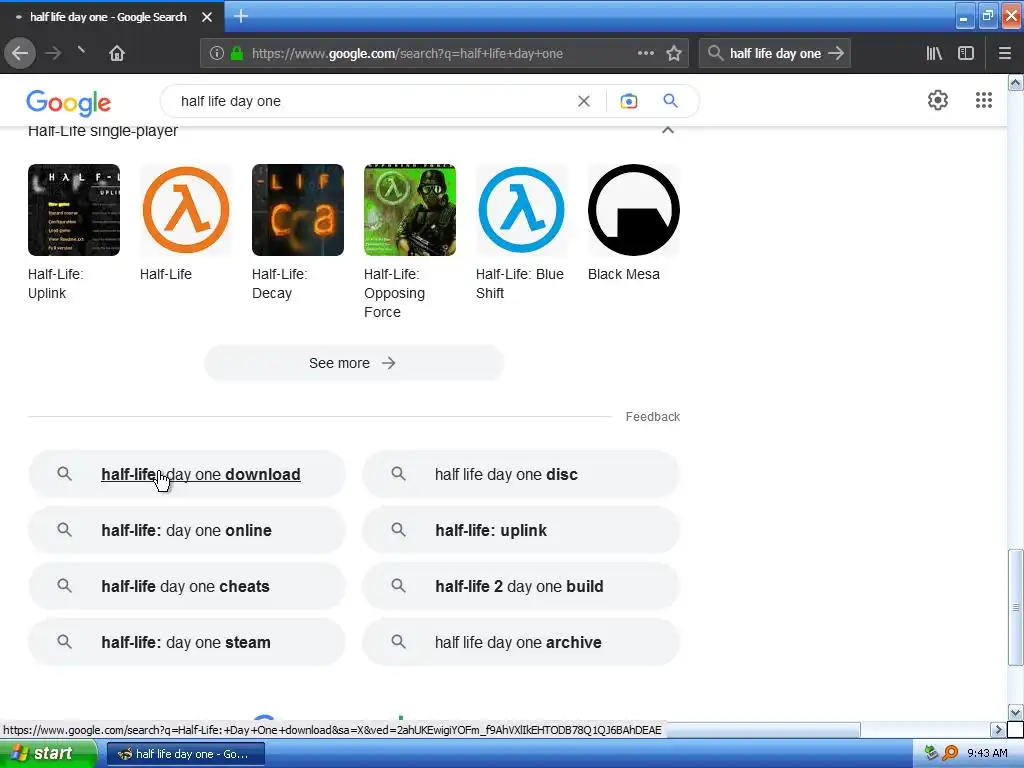Open the Firefox home page icon
This screenshot has width=1024, height=768.
click(x=117, y=54)
